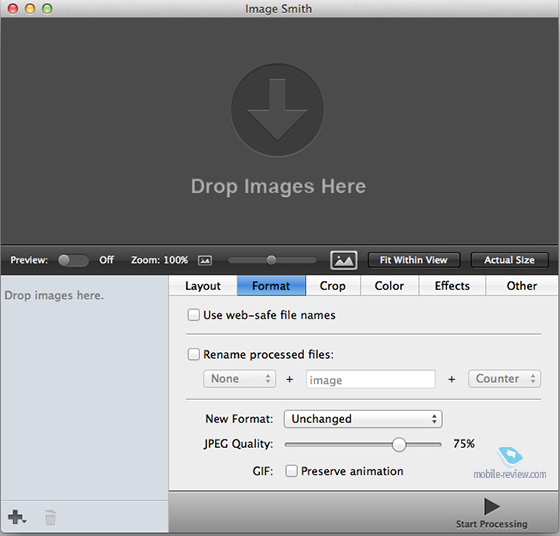Enable Use web-safe file names
Viewport: 560px width, 536px height.
point(193,315)
